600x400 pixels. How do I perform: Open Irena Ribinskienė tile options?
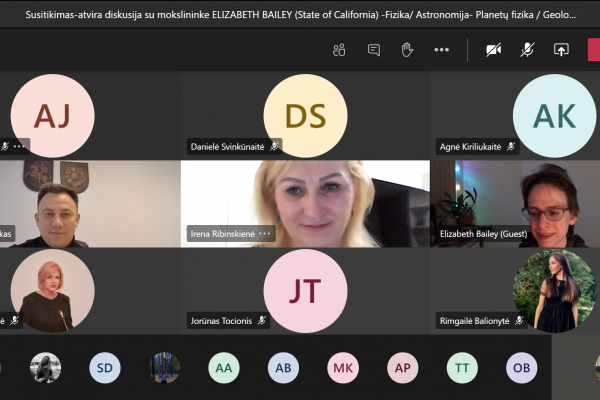click(x=264, y=233)
